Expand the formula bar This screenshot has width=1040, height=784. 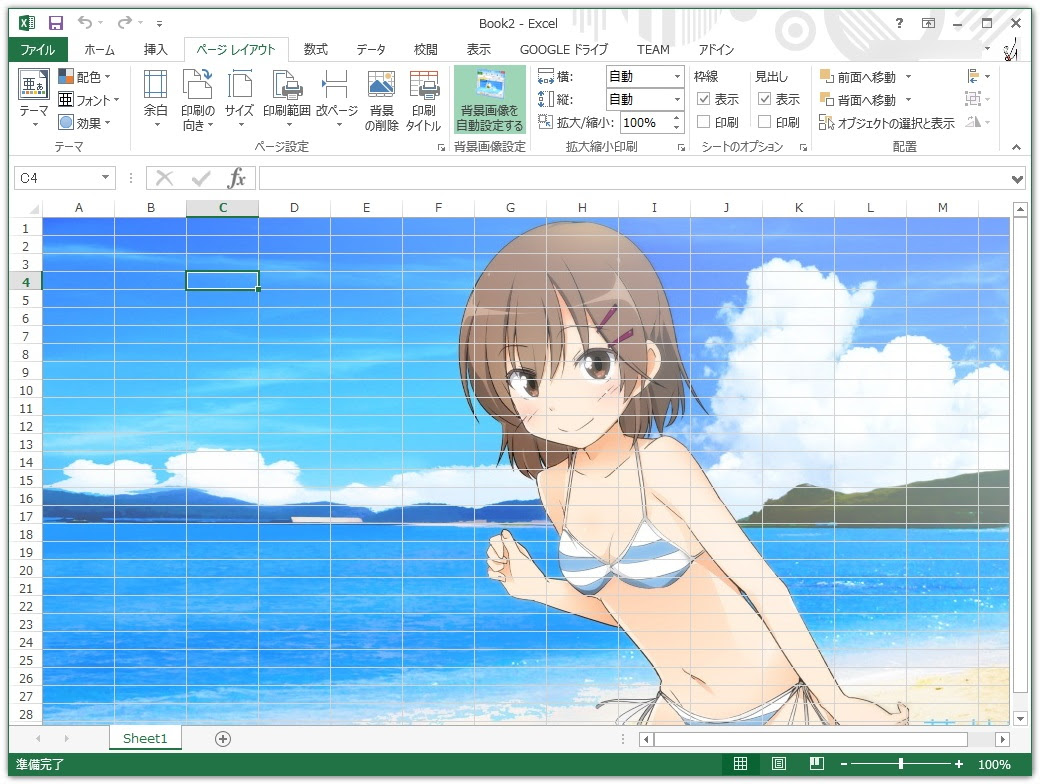point(1017,178)
